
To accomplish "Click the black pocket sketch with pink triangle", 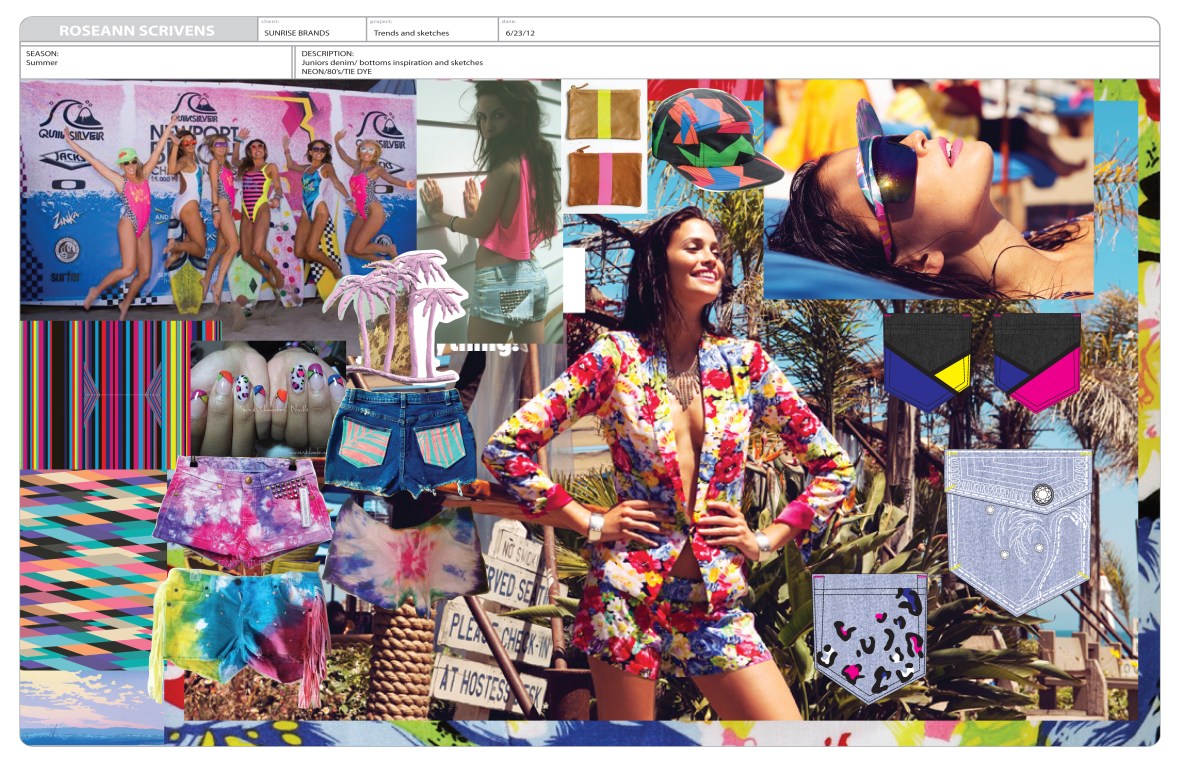I will pos(1035,360).
